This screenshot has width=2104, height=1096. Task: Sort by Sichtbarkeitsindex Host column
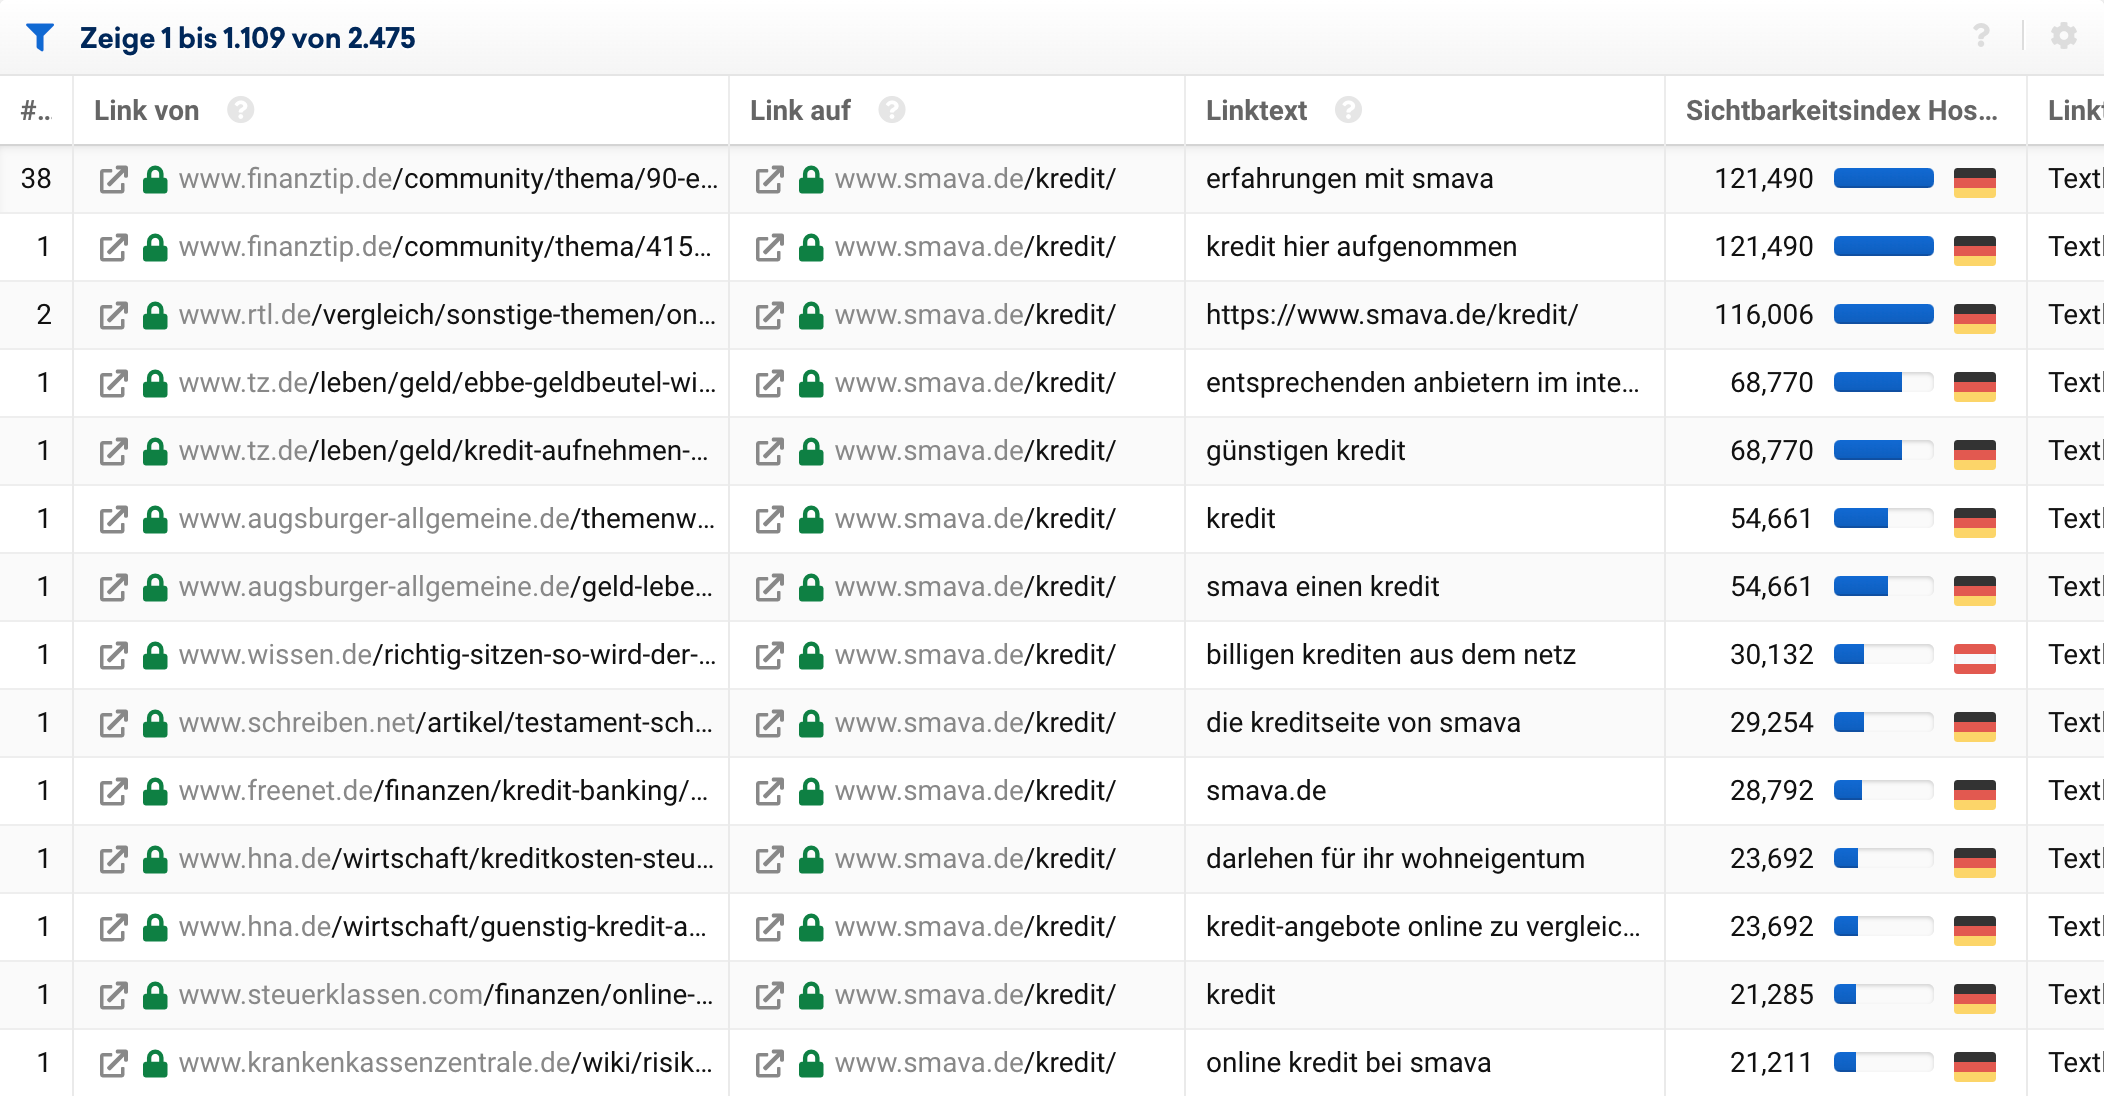tap(1840, 110)
